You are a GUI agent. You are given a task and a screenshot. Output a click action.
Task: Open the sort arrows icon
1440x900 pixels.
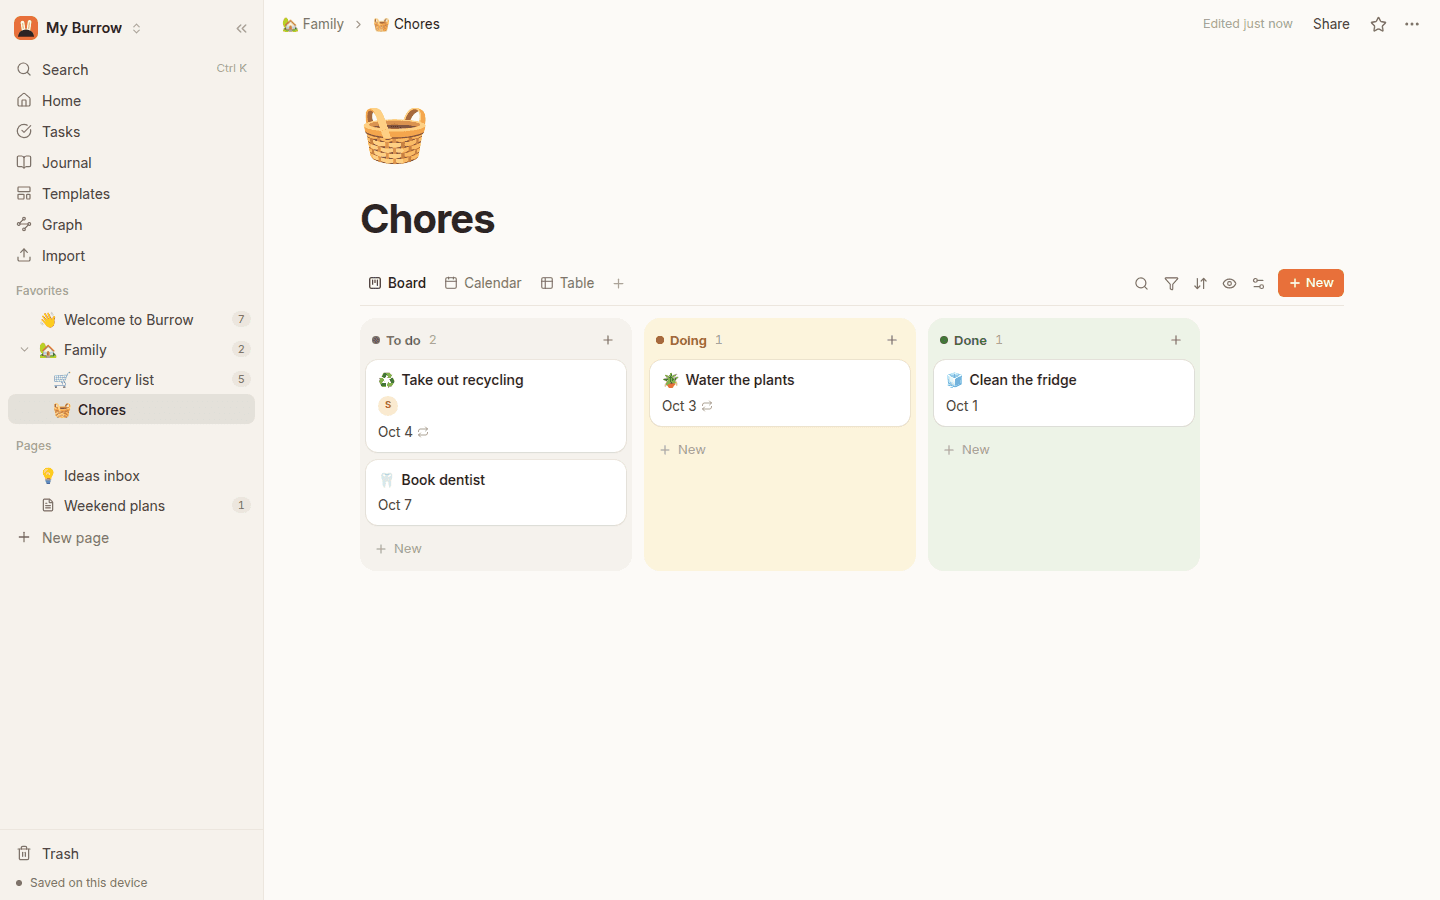[x=1200, y=284]
